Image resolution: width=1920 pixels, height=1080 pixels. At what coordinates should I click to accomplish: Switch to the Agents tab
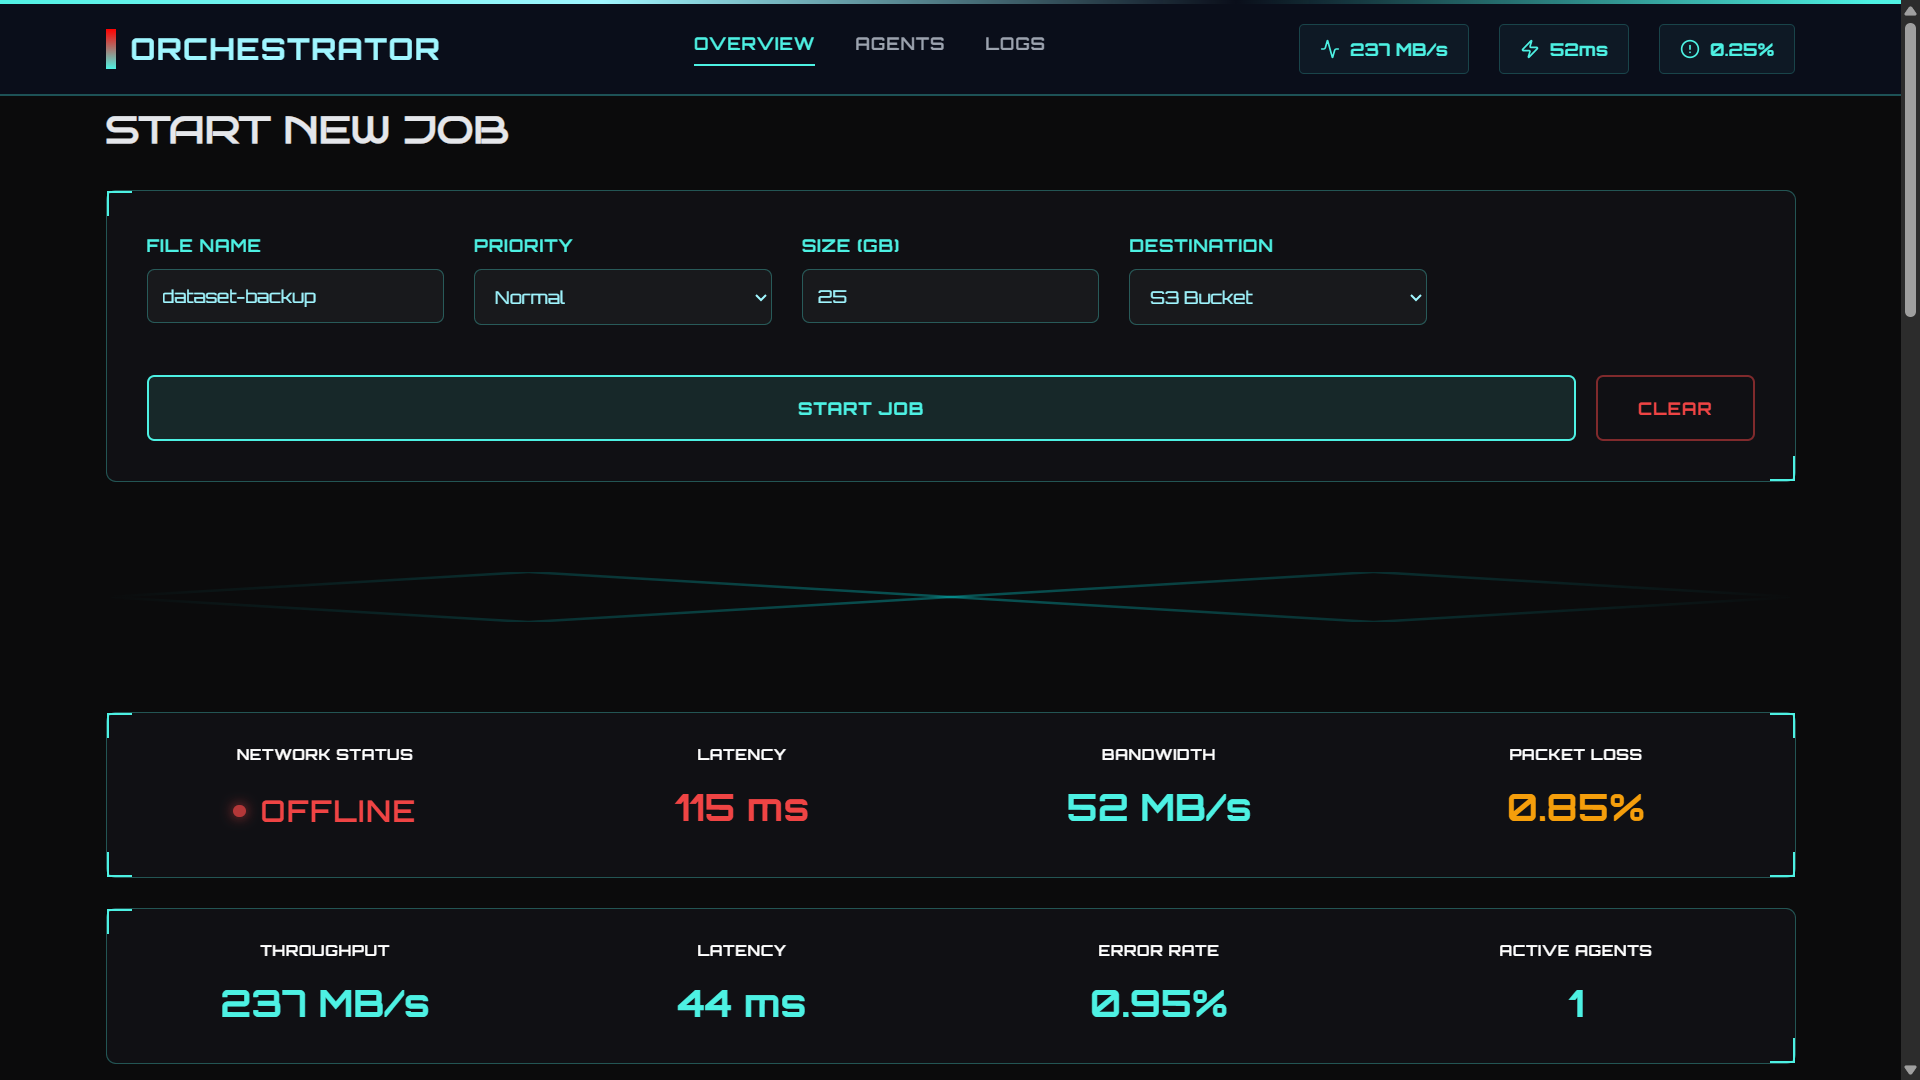tap(899, 44)
